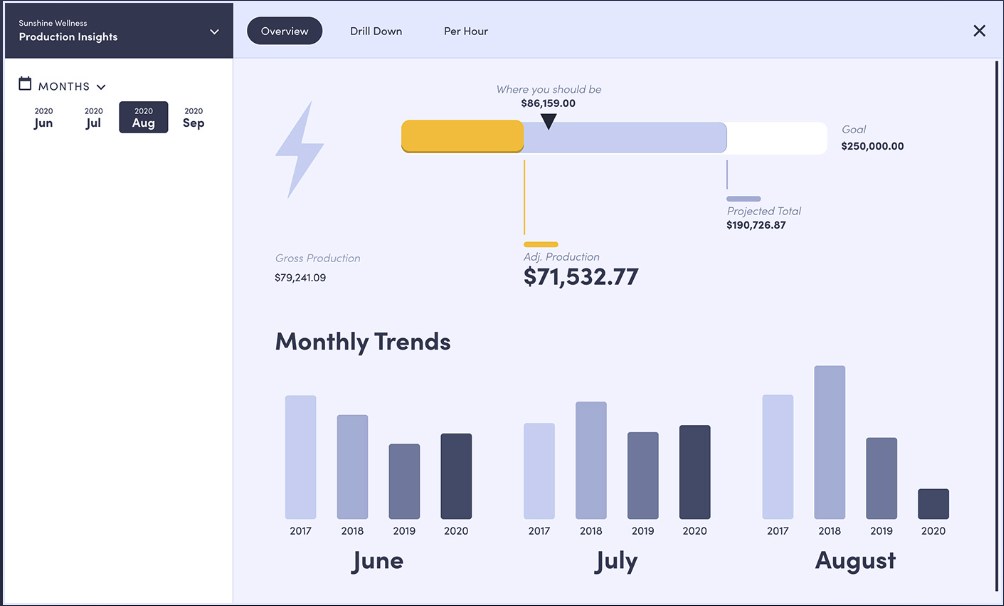Screen dimensions: 1004x606
Task: Switch to the Drill Down tab
Action: pyautogui.click(x=376, y=31)
